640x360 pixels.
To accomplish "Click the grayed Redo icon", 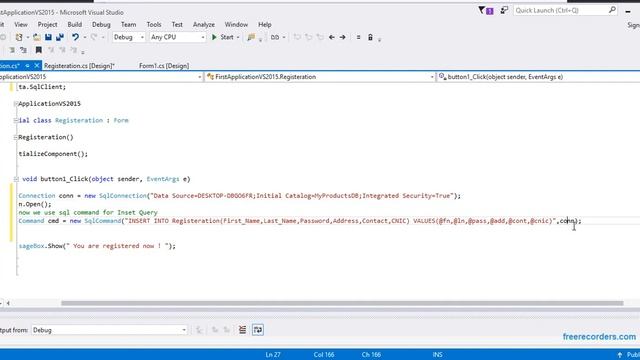I will [94, 37].
